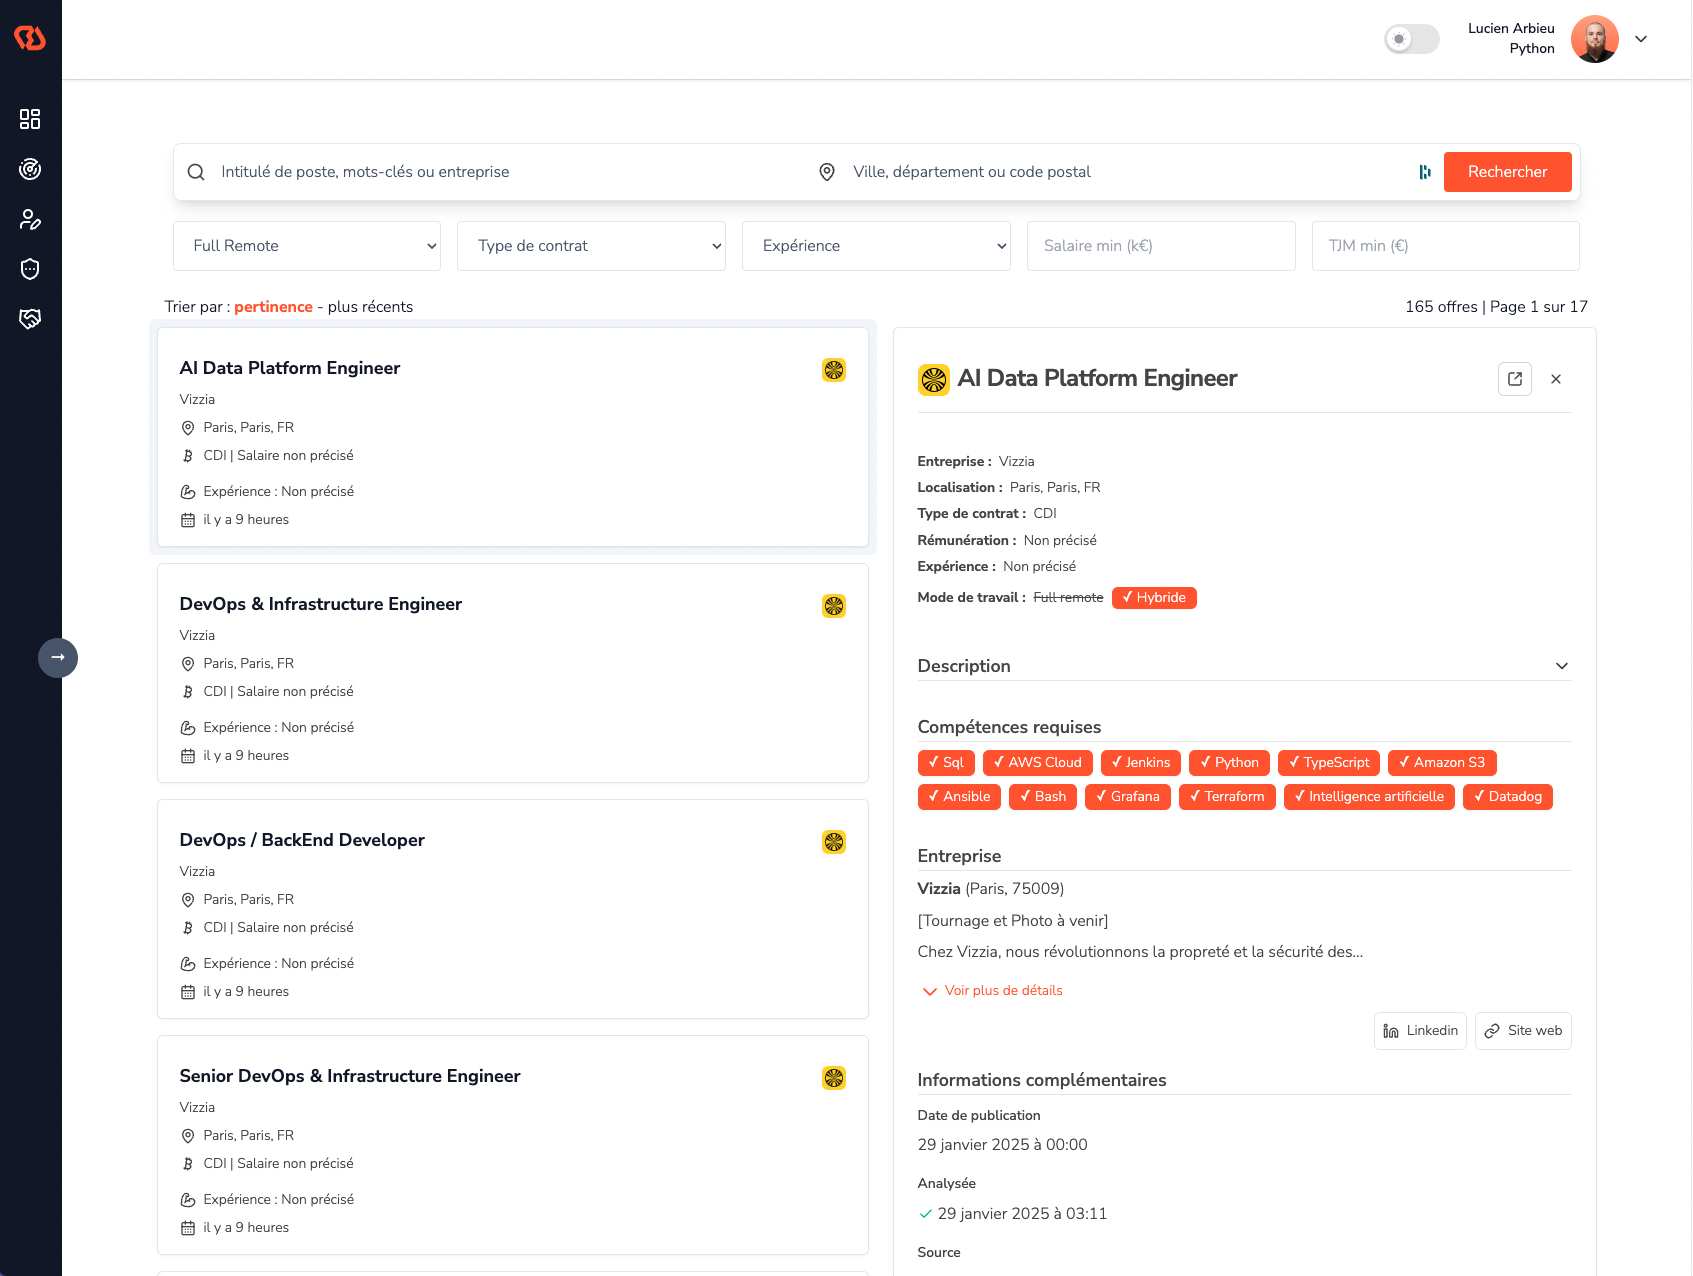Click Vizzia logo on Senior DevOps card
The width and height of the screenshot is (1693, 1276).
pos(834,1078)
